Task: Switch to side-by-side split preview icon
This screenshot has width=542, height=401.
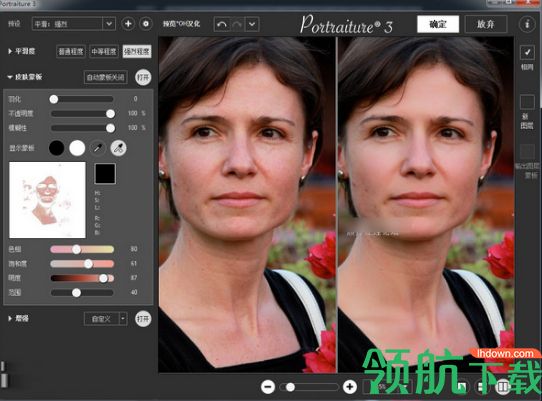Action: [x=503, y=386]
